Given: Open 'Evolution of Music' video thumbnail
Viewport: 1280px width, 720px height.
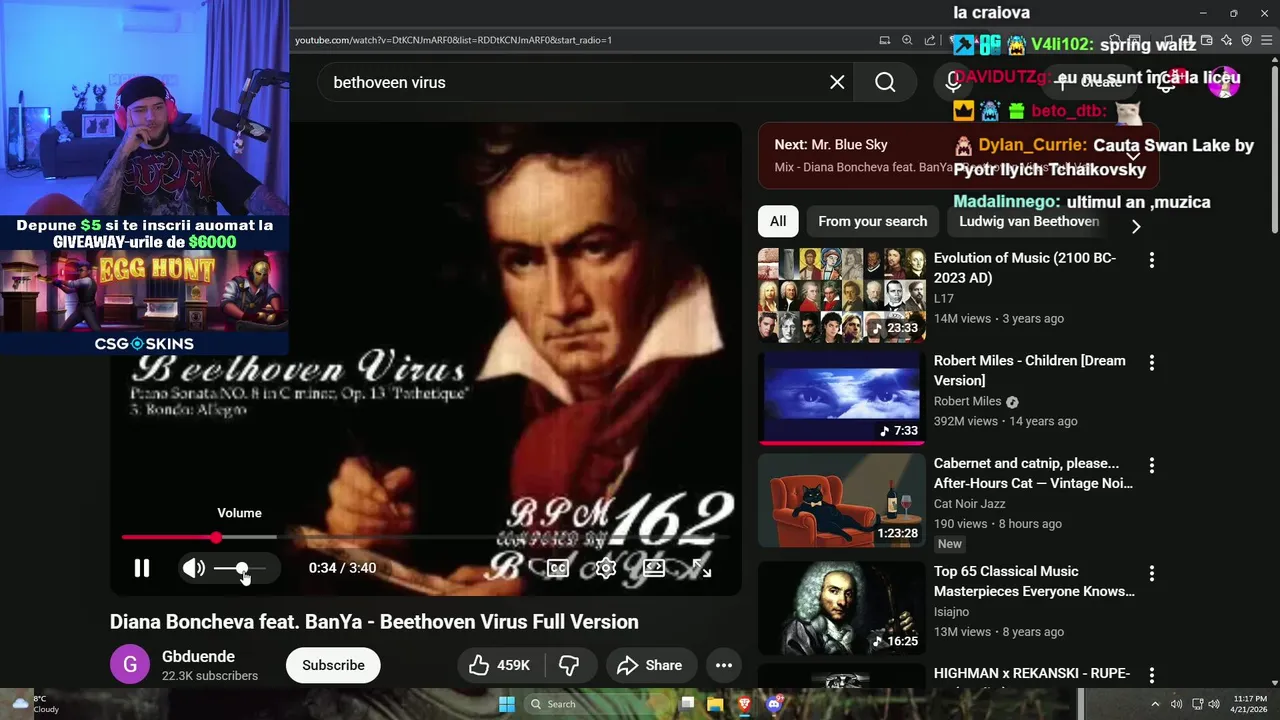Looking at the screenshot, I should pos(842,295).
